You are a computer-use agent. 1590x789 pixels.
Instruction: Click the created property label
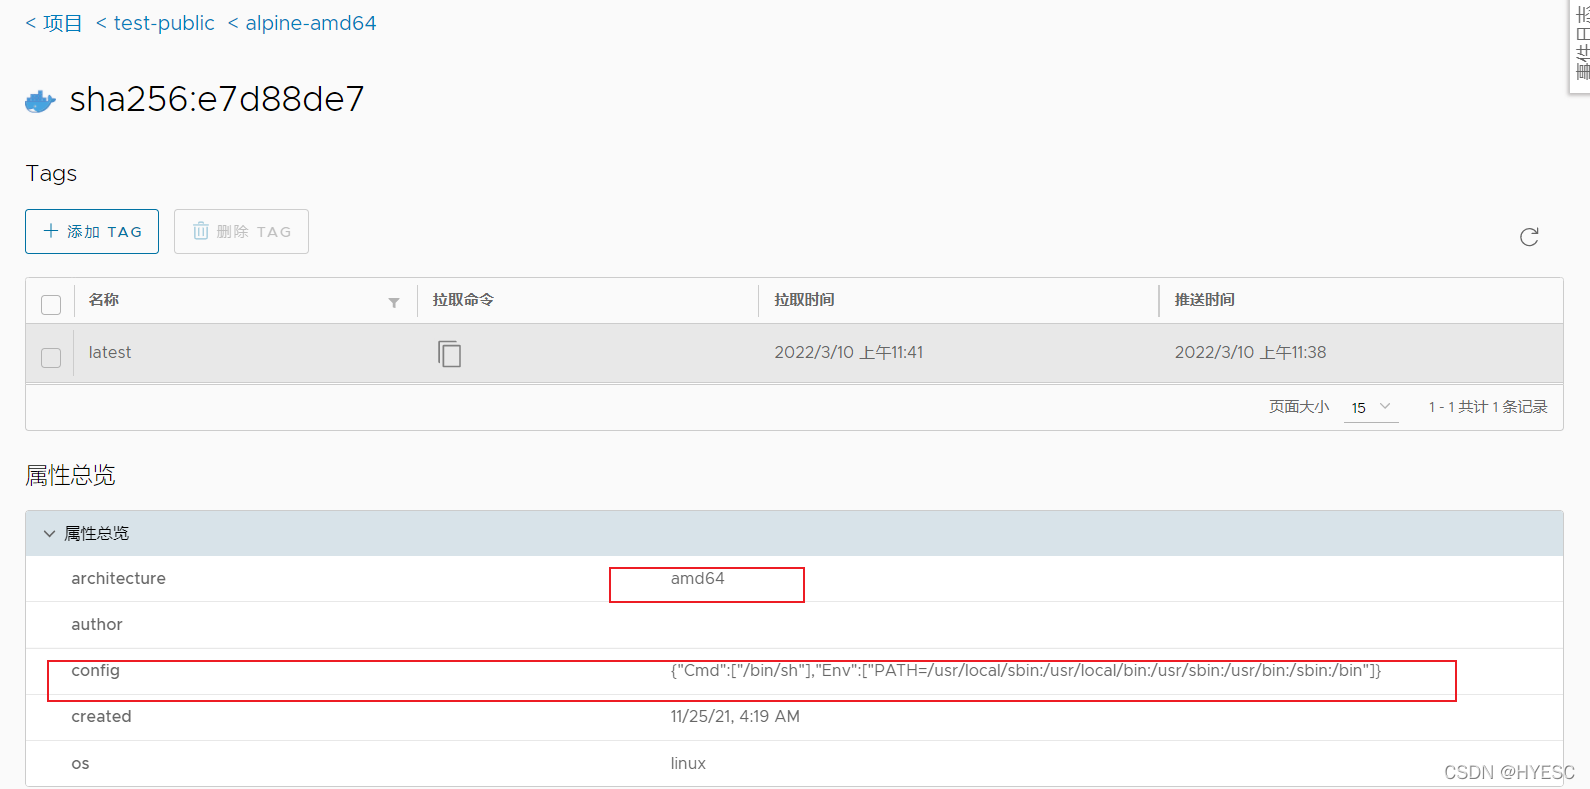click(101, 716)
